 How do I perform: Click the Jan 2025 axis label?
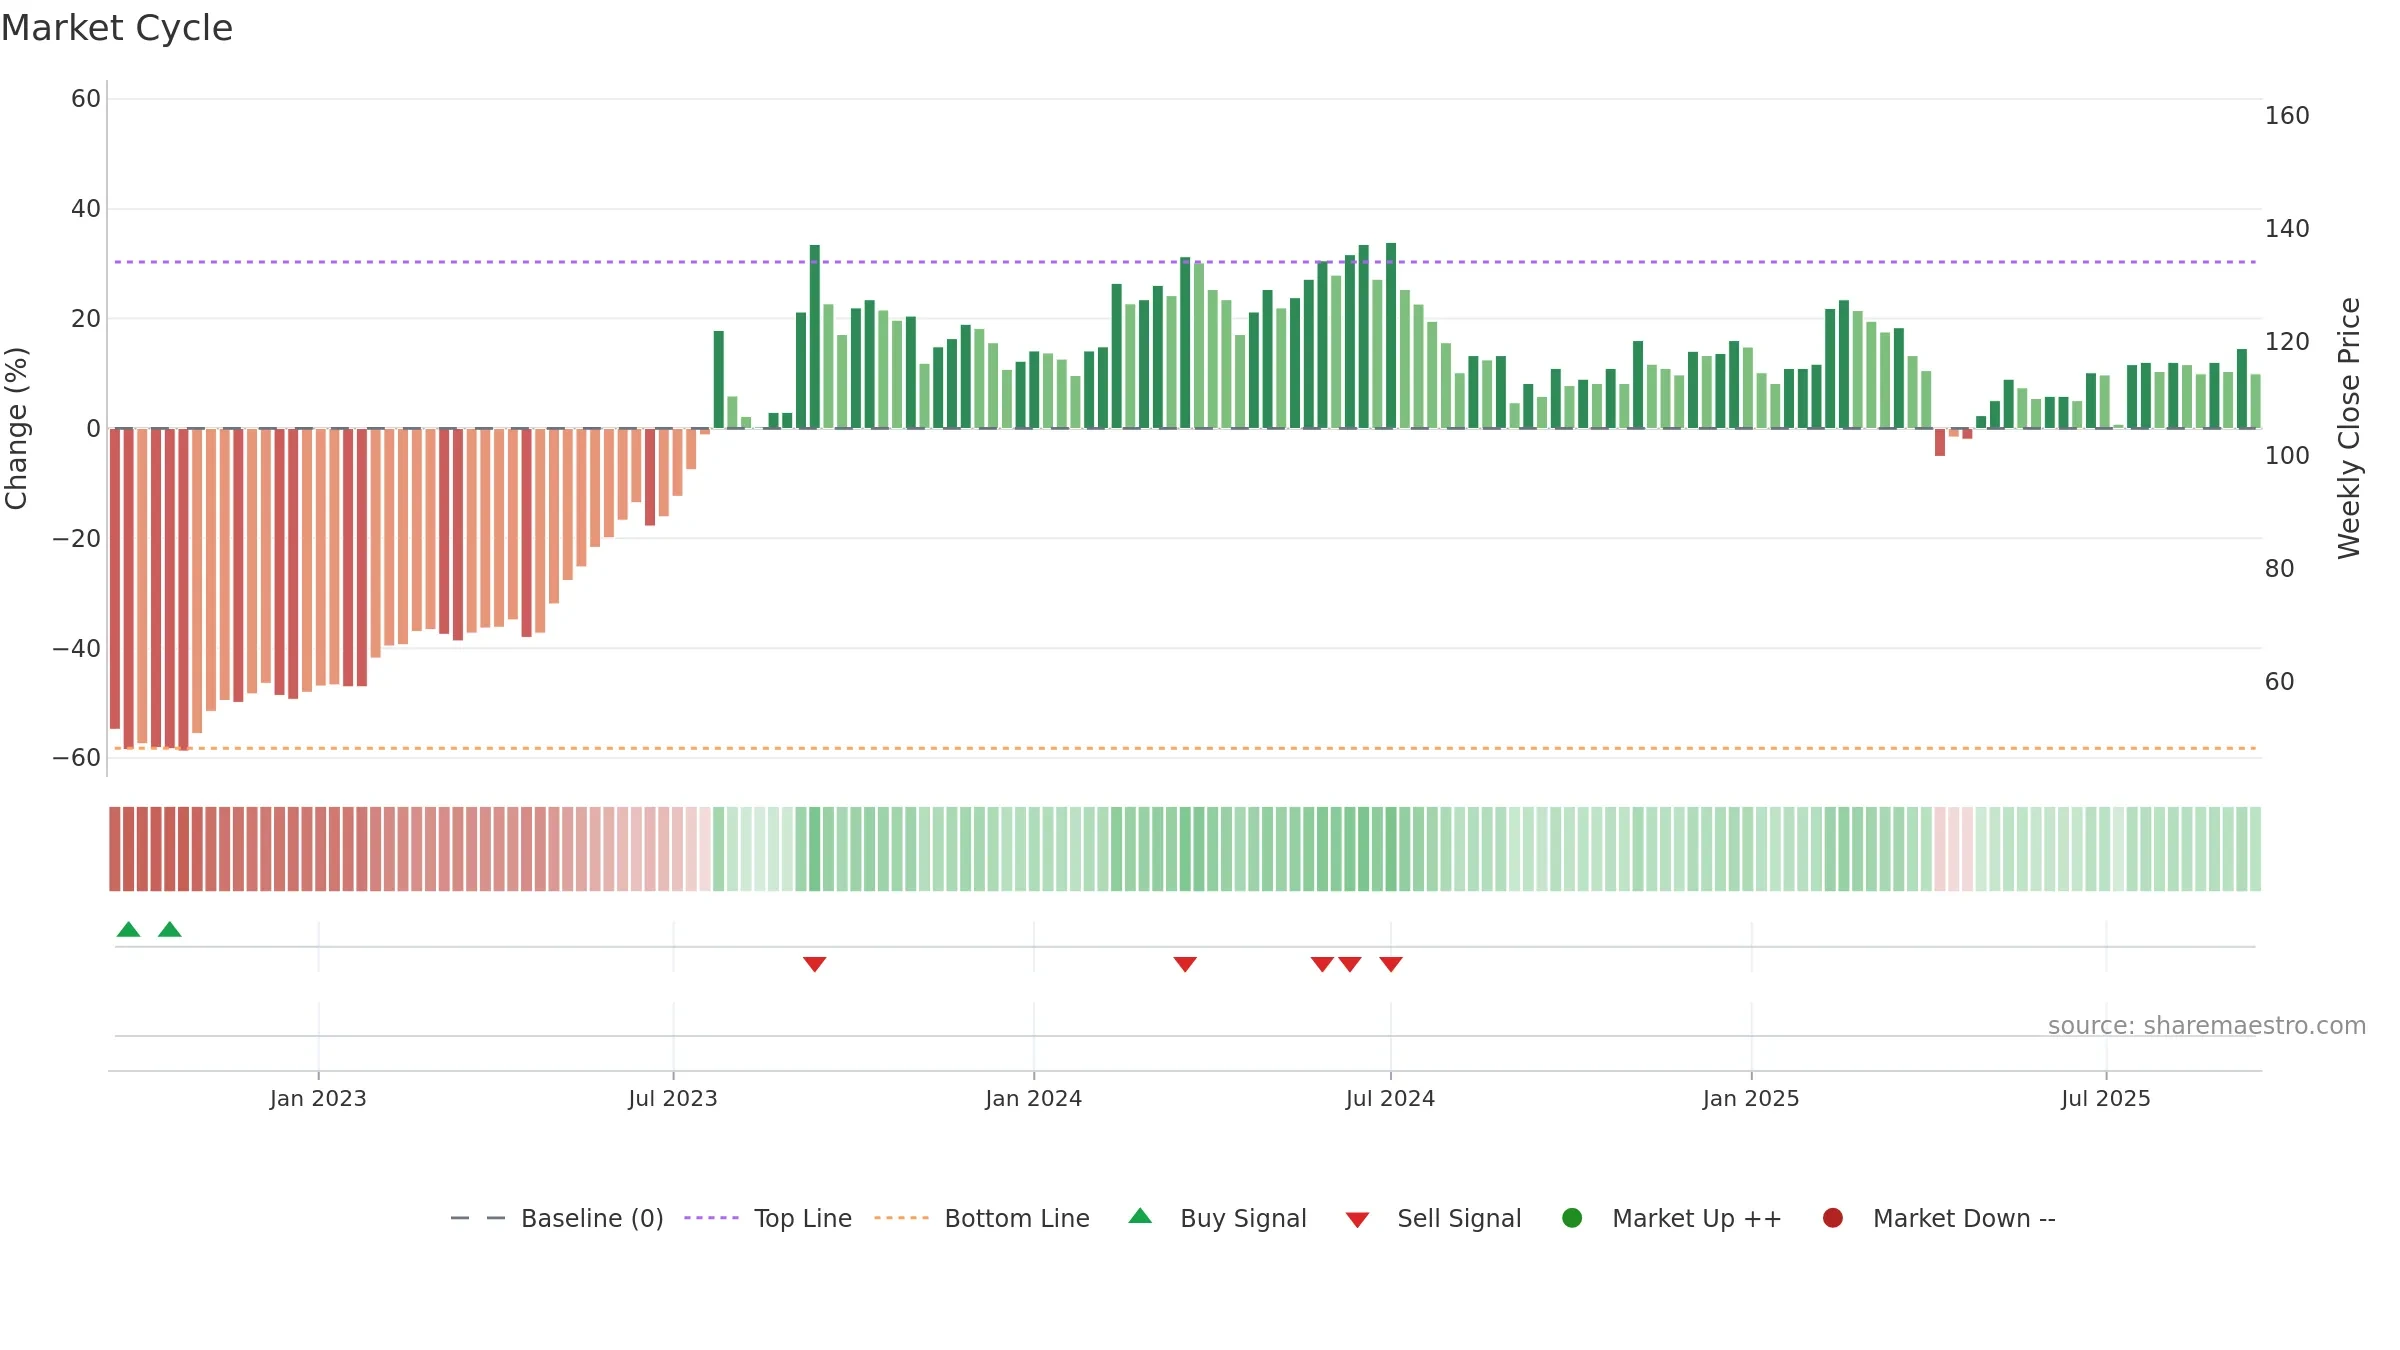click(1751, 1098)
